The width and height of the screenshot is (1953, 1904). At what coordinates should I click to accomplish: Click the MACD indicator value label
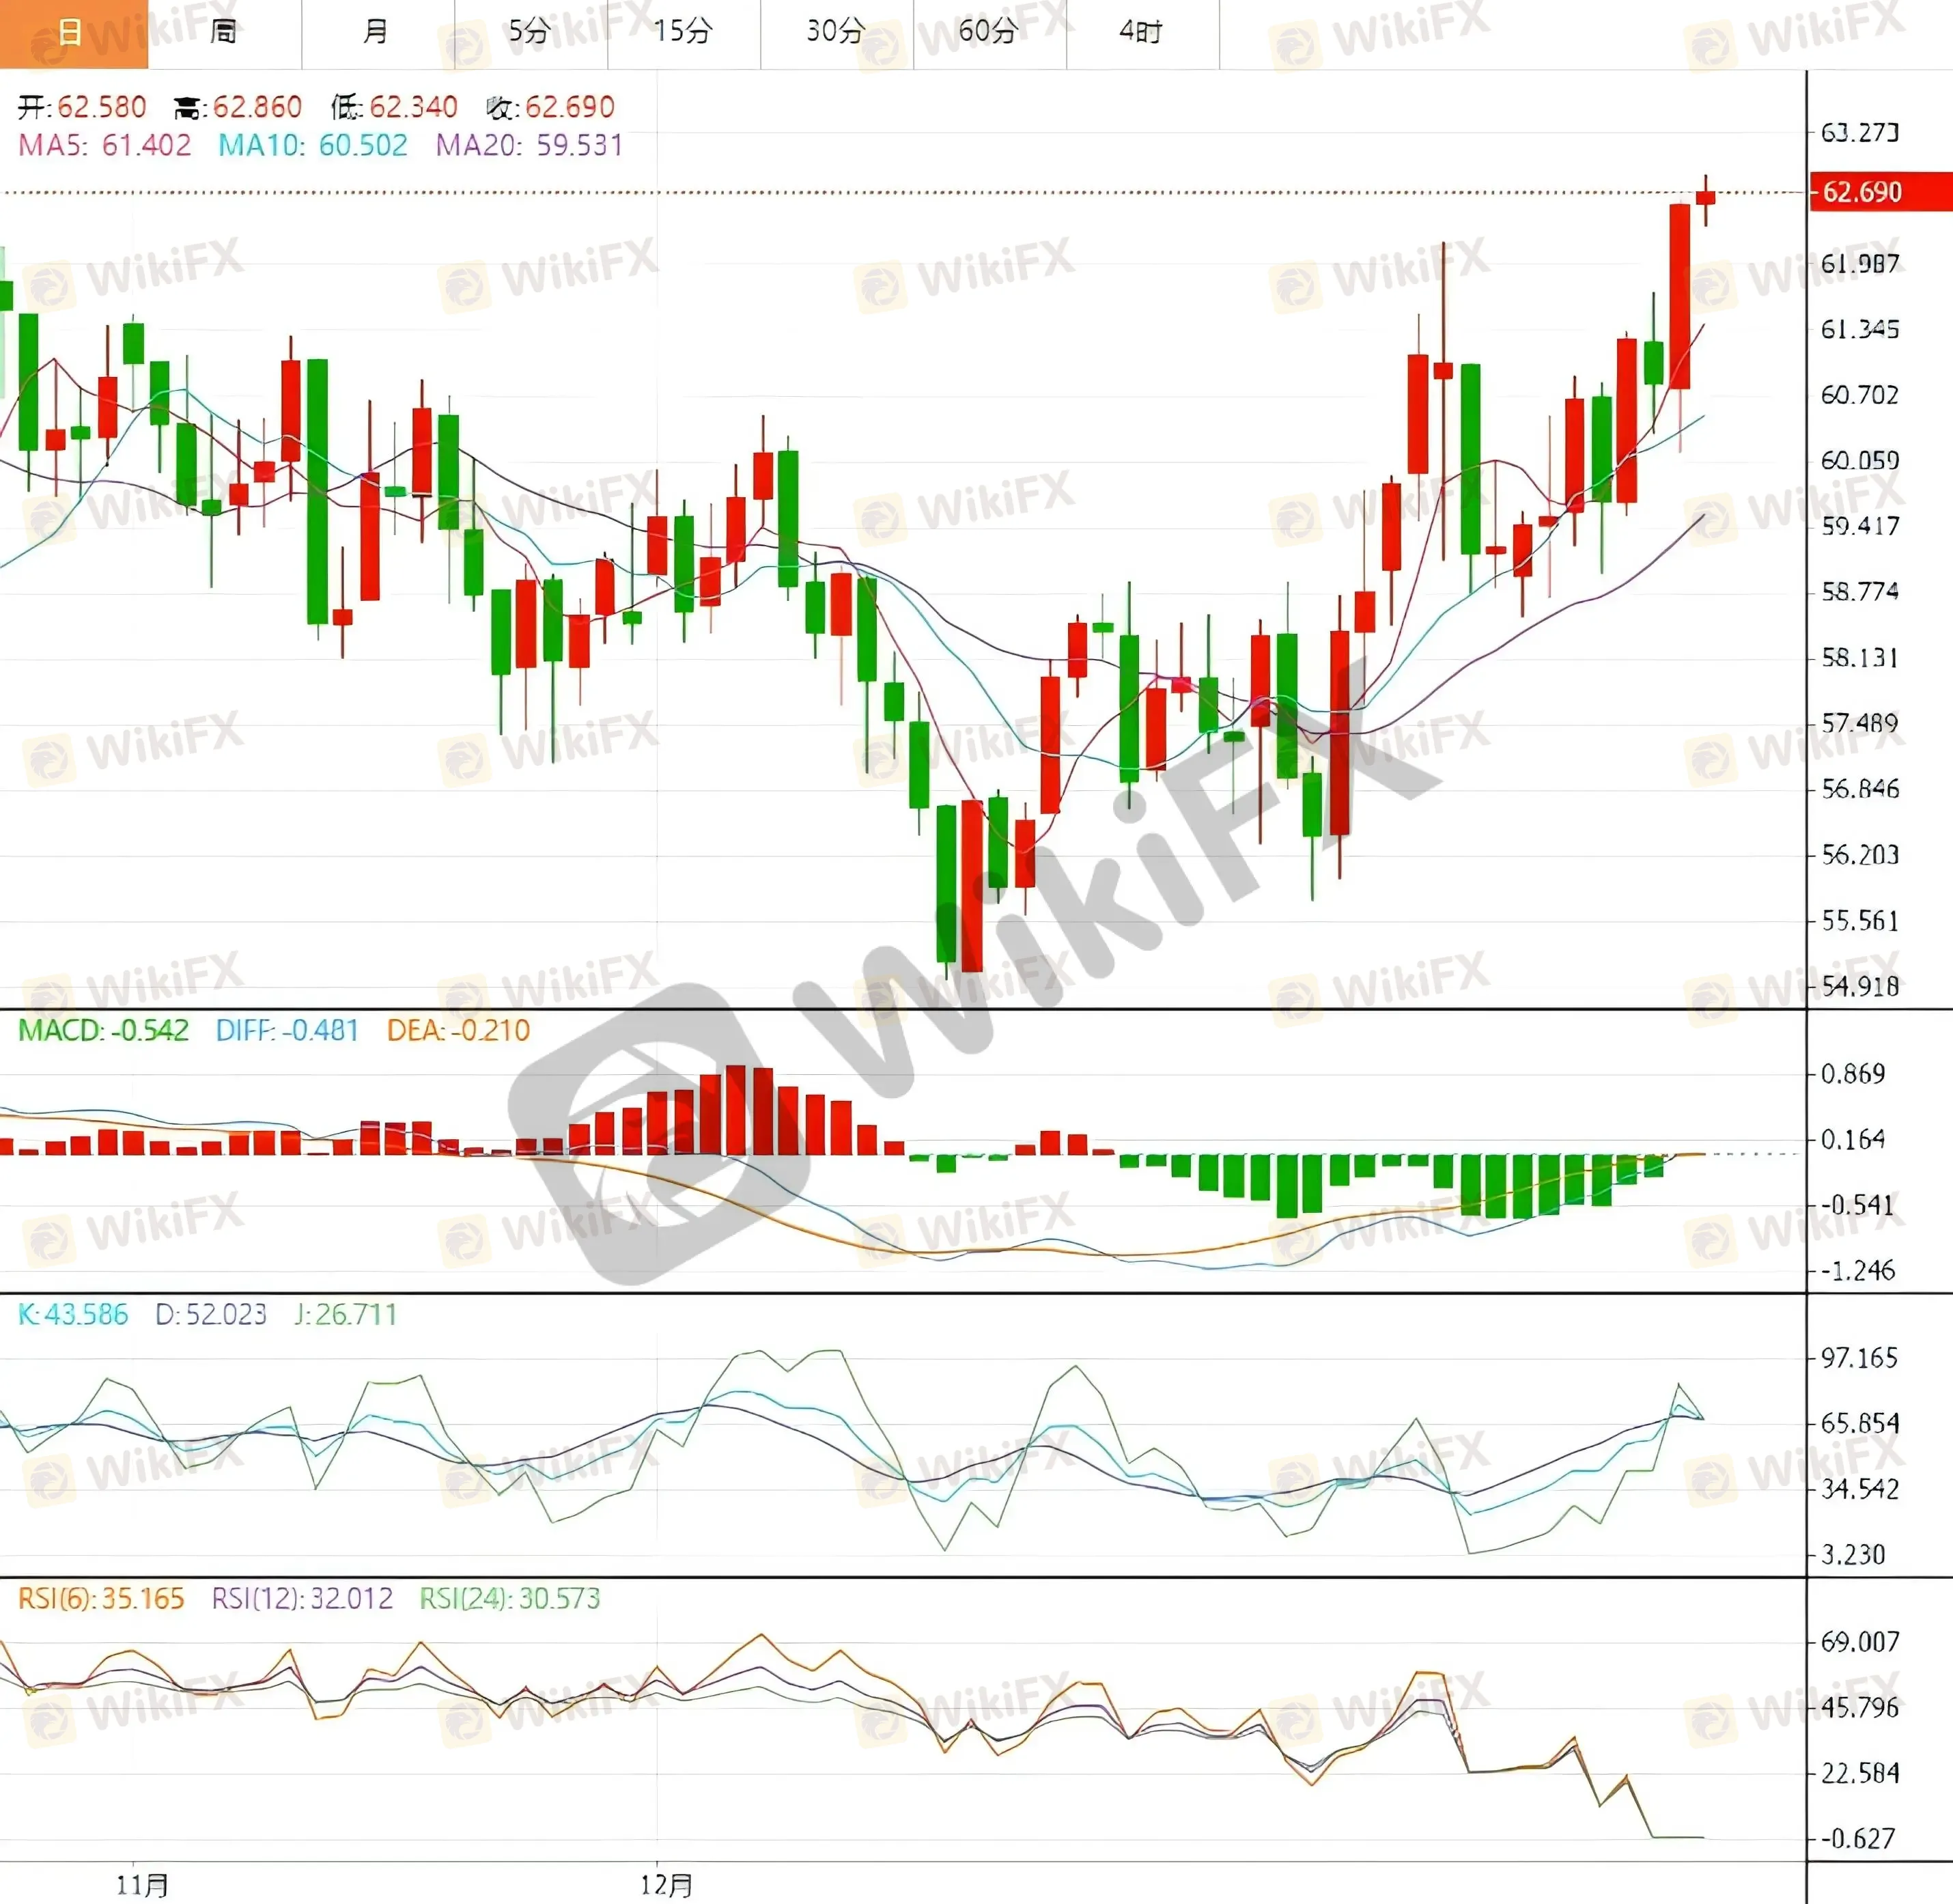(x=103, y=1031)
